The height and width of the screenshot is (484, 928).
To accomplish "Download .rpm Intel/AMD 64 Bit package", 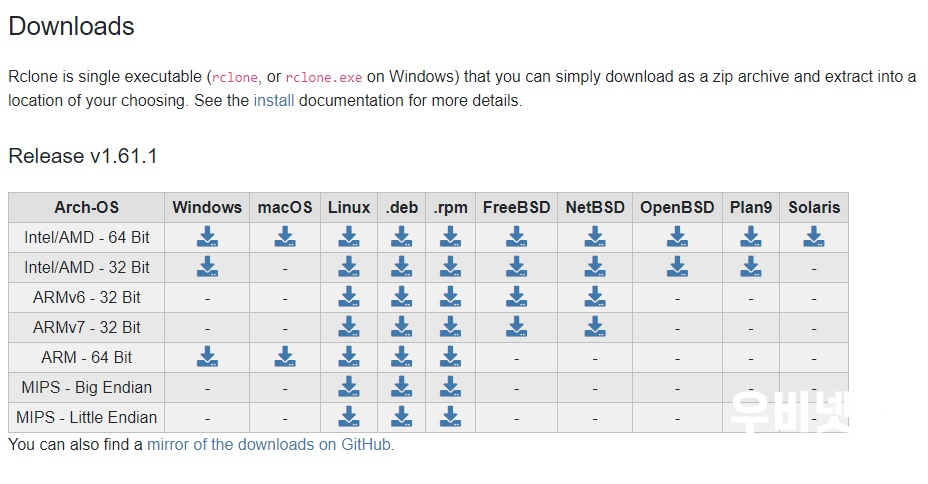I will (x=450, y=237).
